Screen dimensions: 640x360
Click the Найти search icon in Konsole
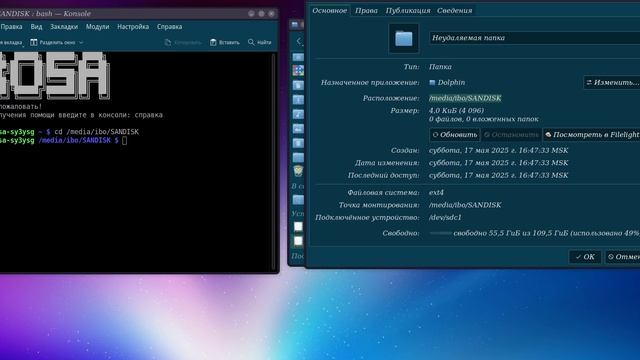click(x=251, y=42)
